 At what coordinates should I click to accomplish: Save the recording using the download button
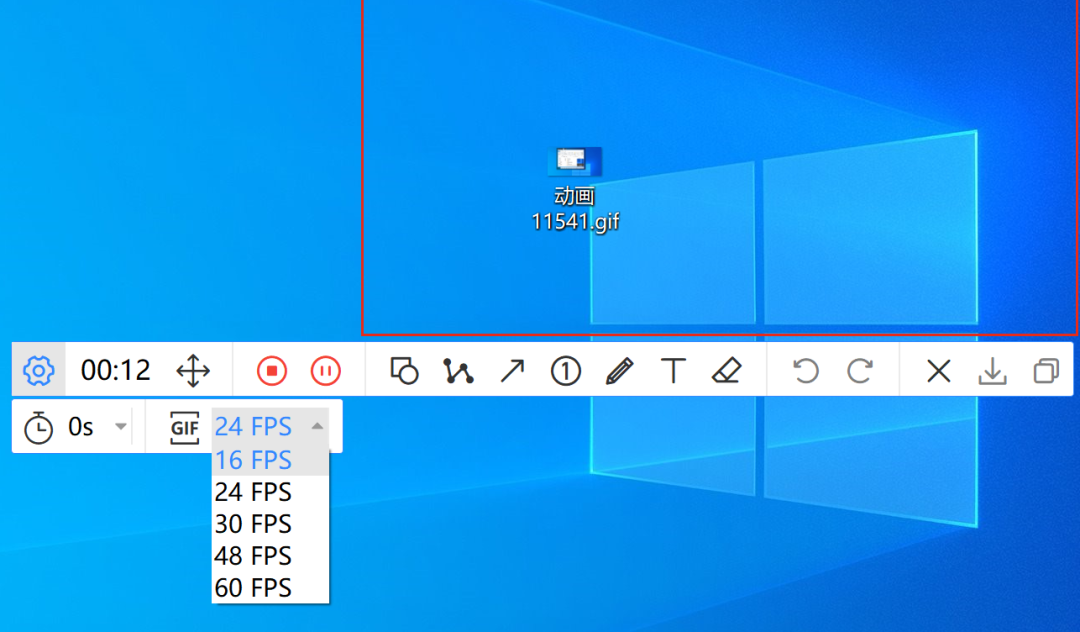pyautogui.click(x=992, y=370)
